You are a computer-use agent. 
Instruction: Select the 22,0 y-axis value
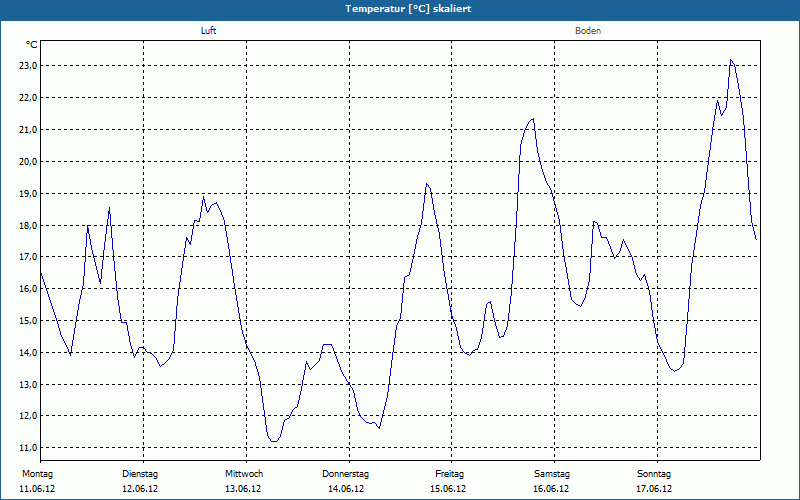point(28,98)
